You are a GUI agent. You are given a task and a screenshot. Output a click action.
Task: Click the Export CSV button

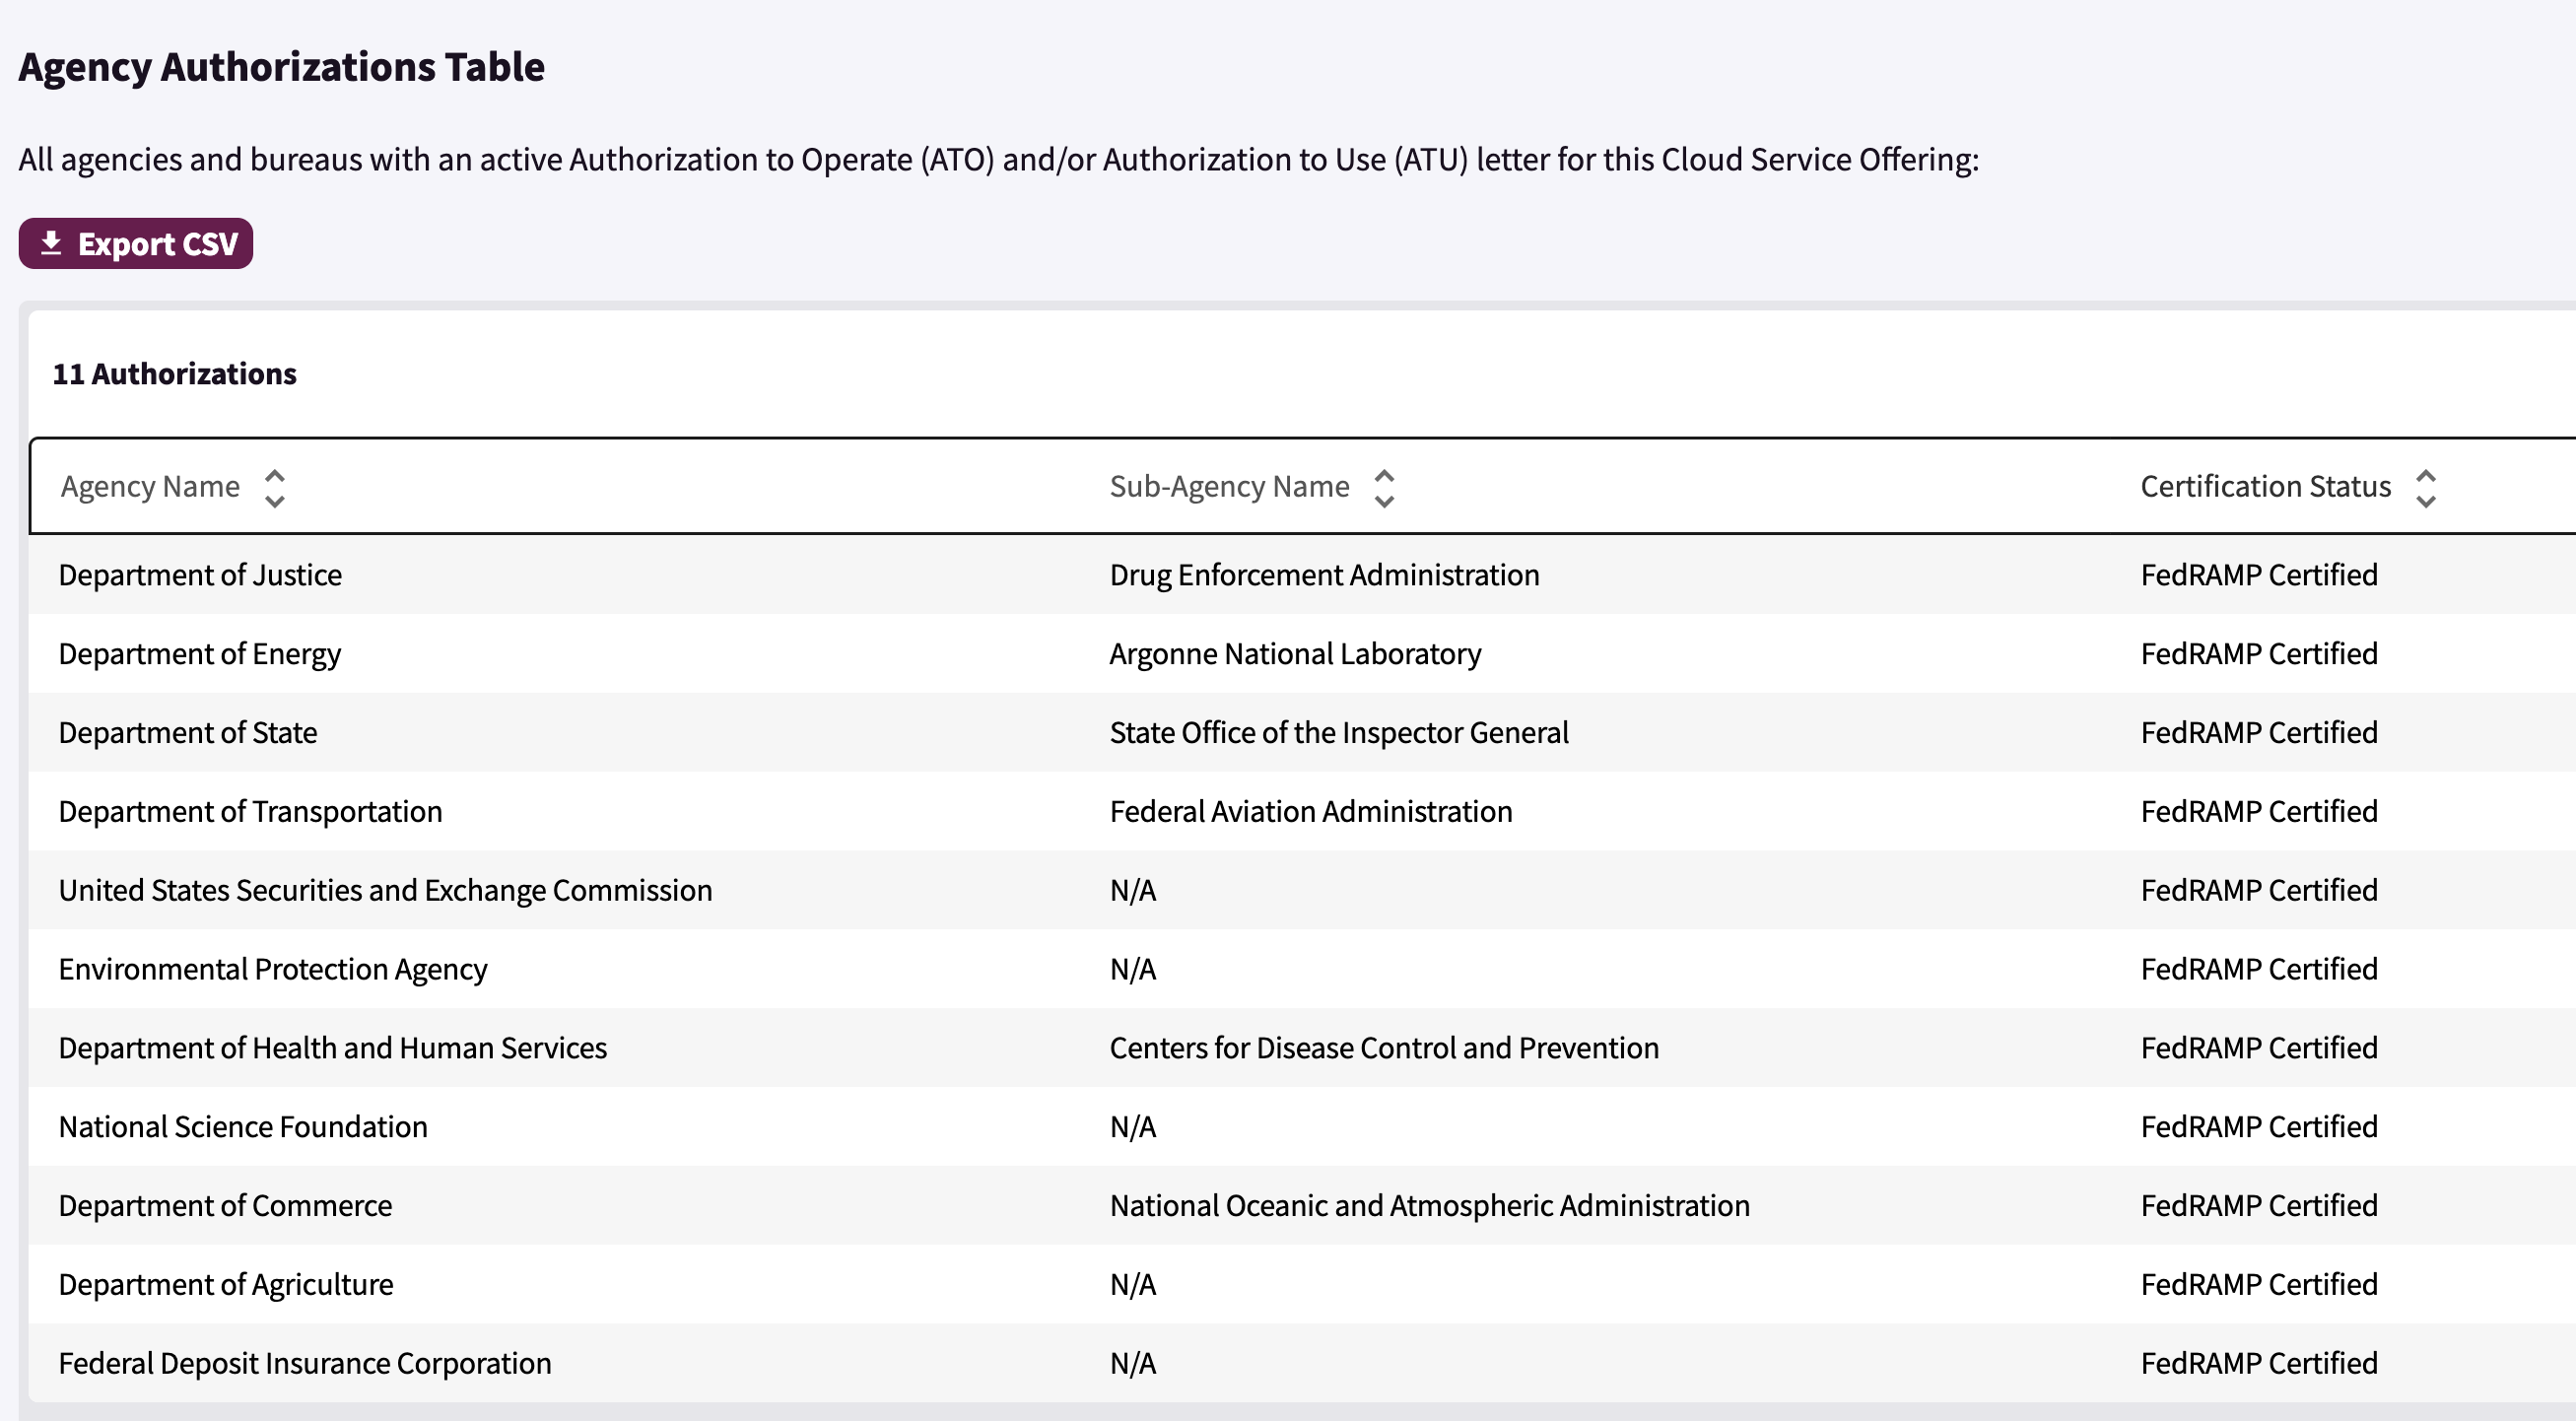coord(136,243)
